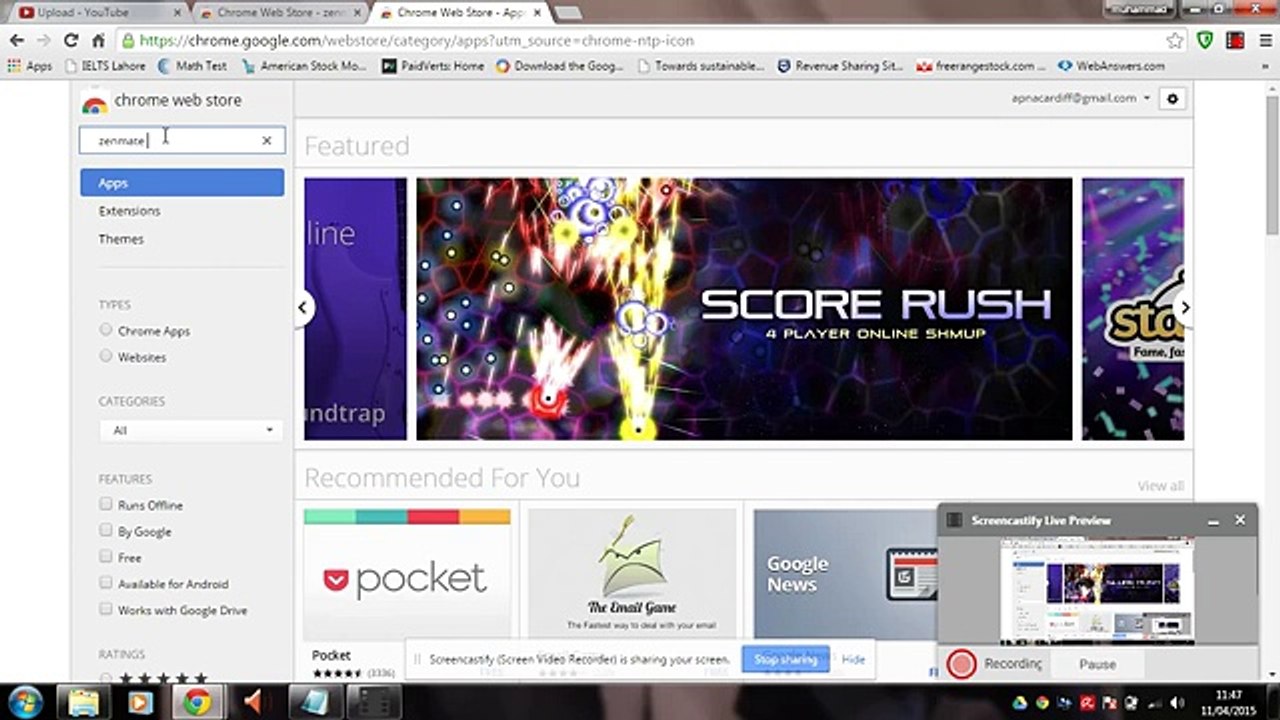Click the Screencastify live preview thumbnail
Viewport: 1280px width, 720px height.
1097,591
